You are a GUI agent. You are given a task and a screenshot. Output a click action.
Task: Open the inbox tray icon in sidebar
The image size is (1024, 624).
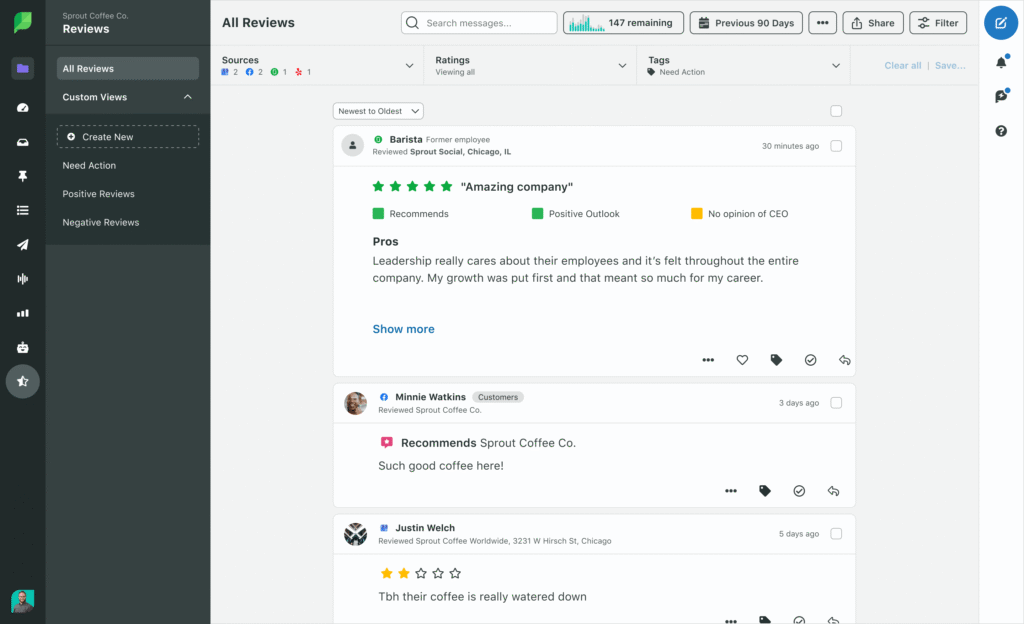23,142
